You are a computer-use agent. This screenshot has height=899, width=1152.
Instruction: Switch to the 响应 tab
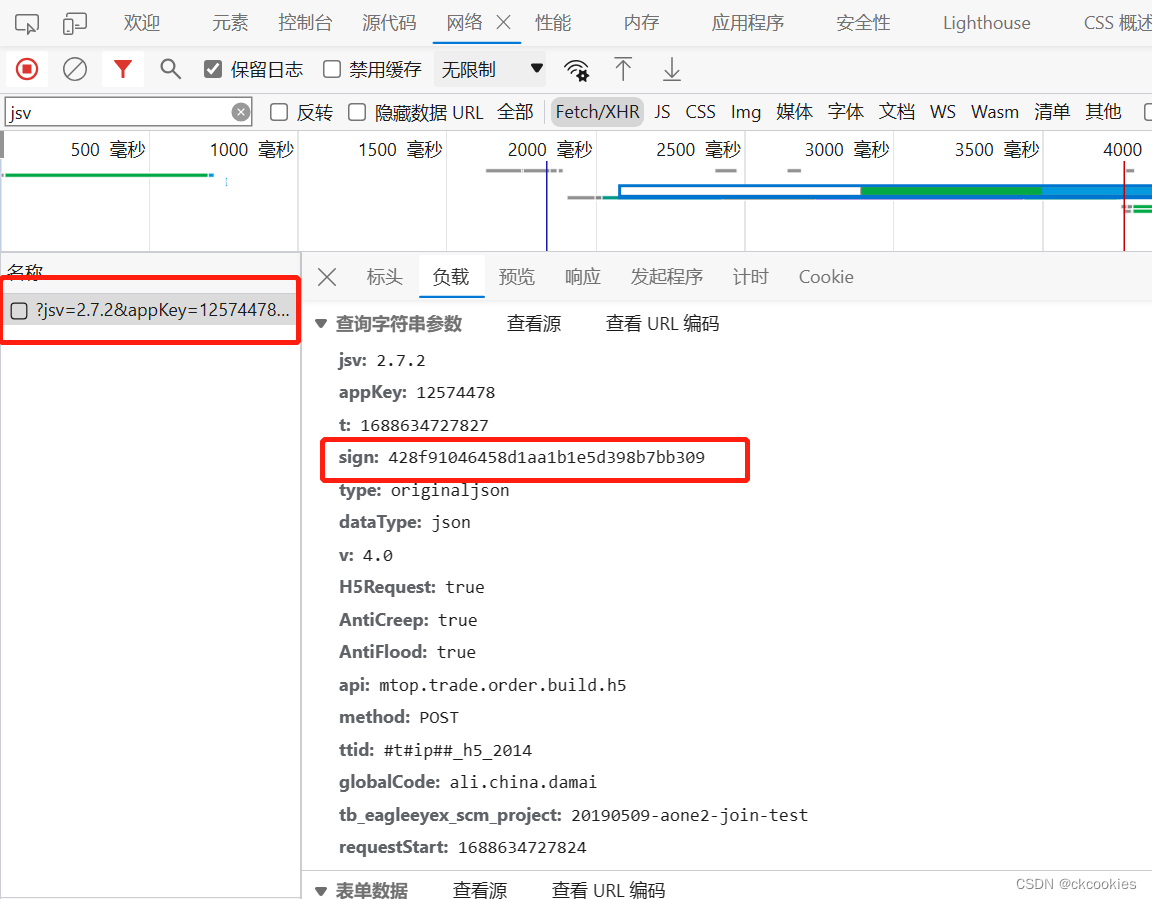point(582,276)
